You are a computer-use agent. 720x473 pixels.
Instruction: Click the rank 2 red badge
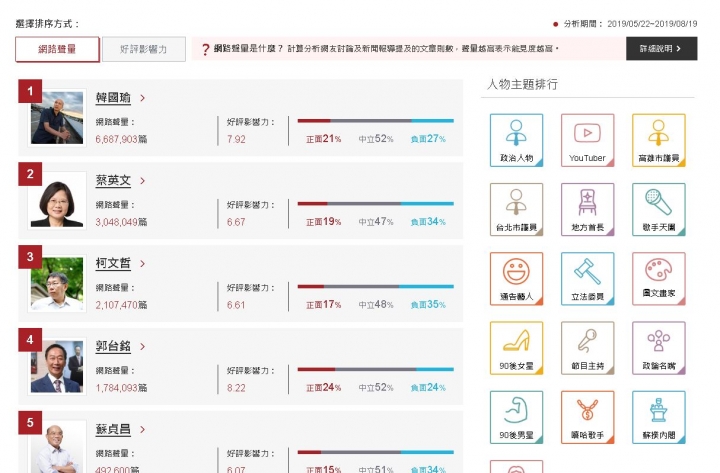[x=30, y=174]
